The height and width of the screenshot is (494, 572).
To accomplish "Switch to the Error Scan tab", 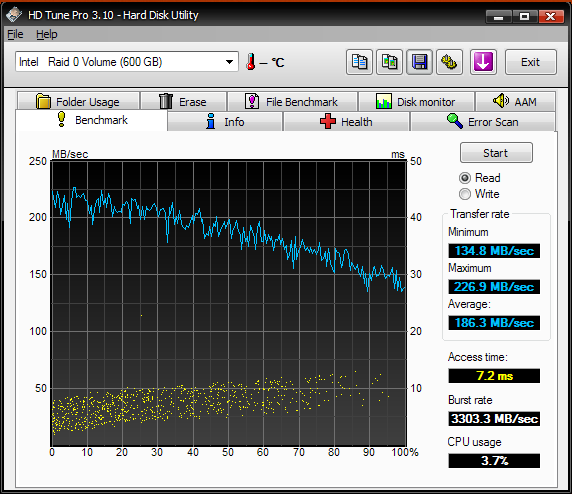I will [483, 121].
